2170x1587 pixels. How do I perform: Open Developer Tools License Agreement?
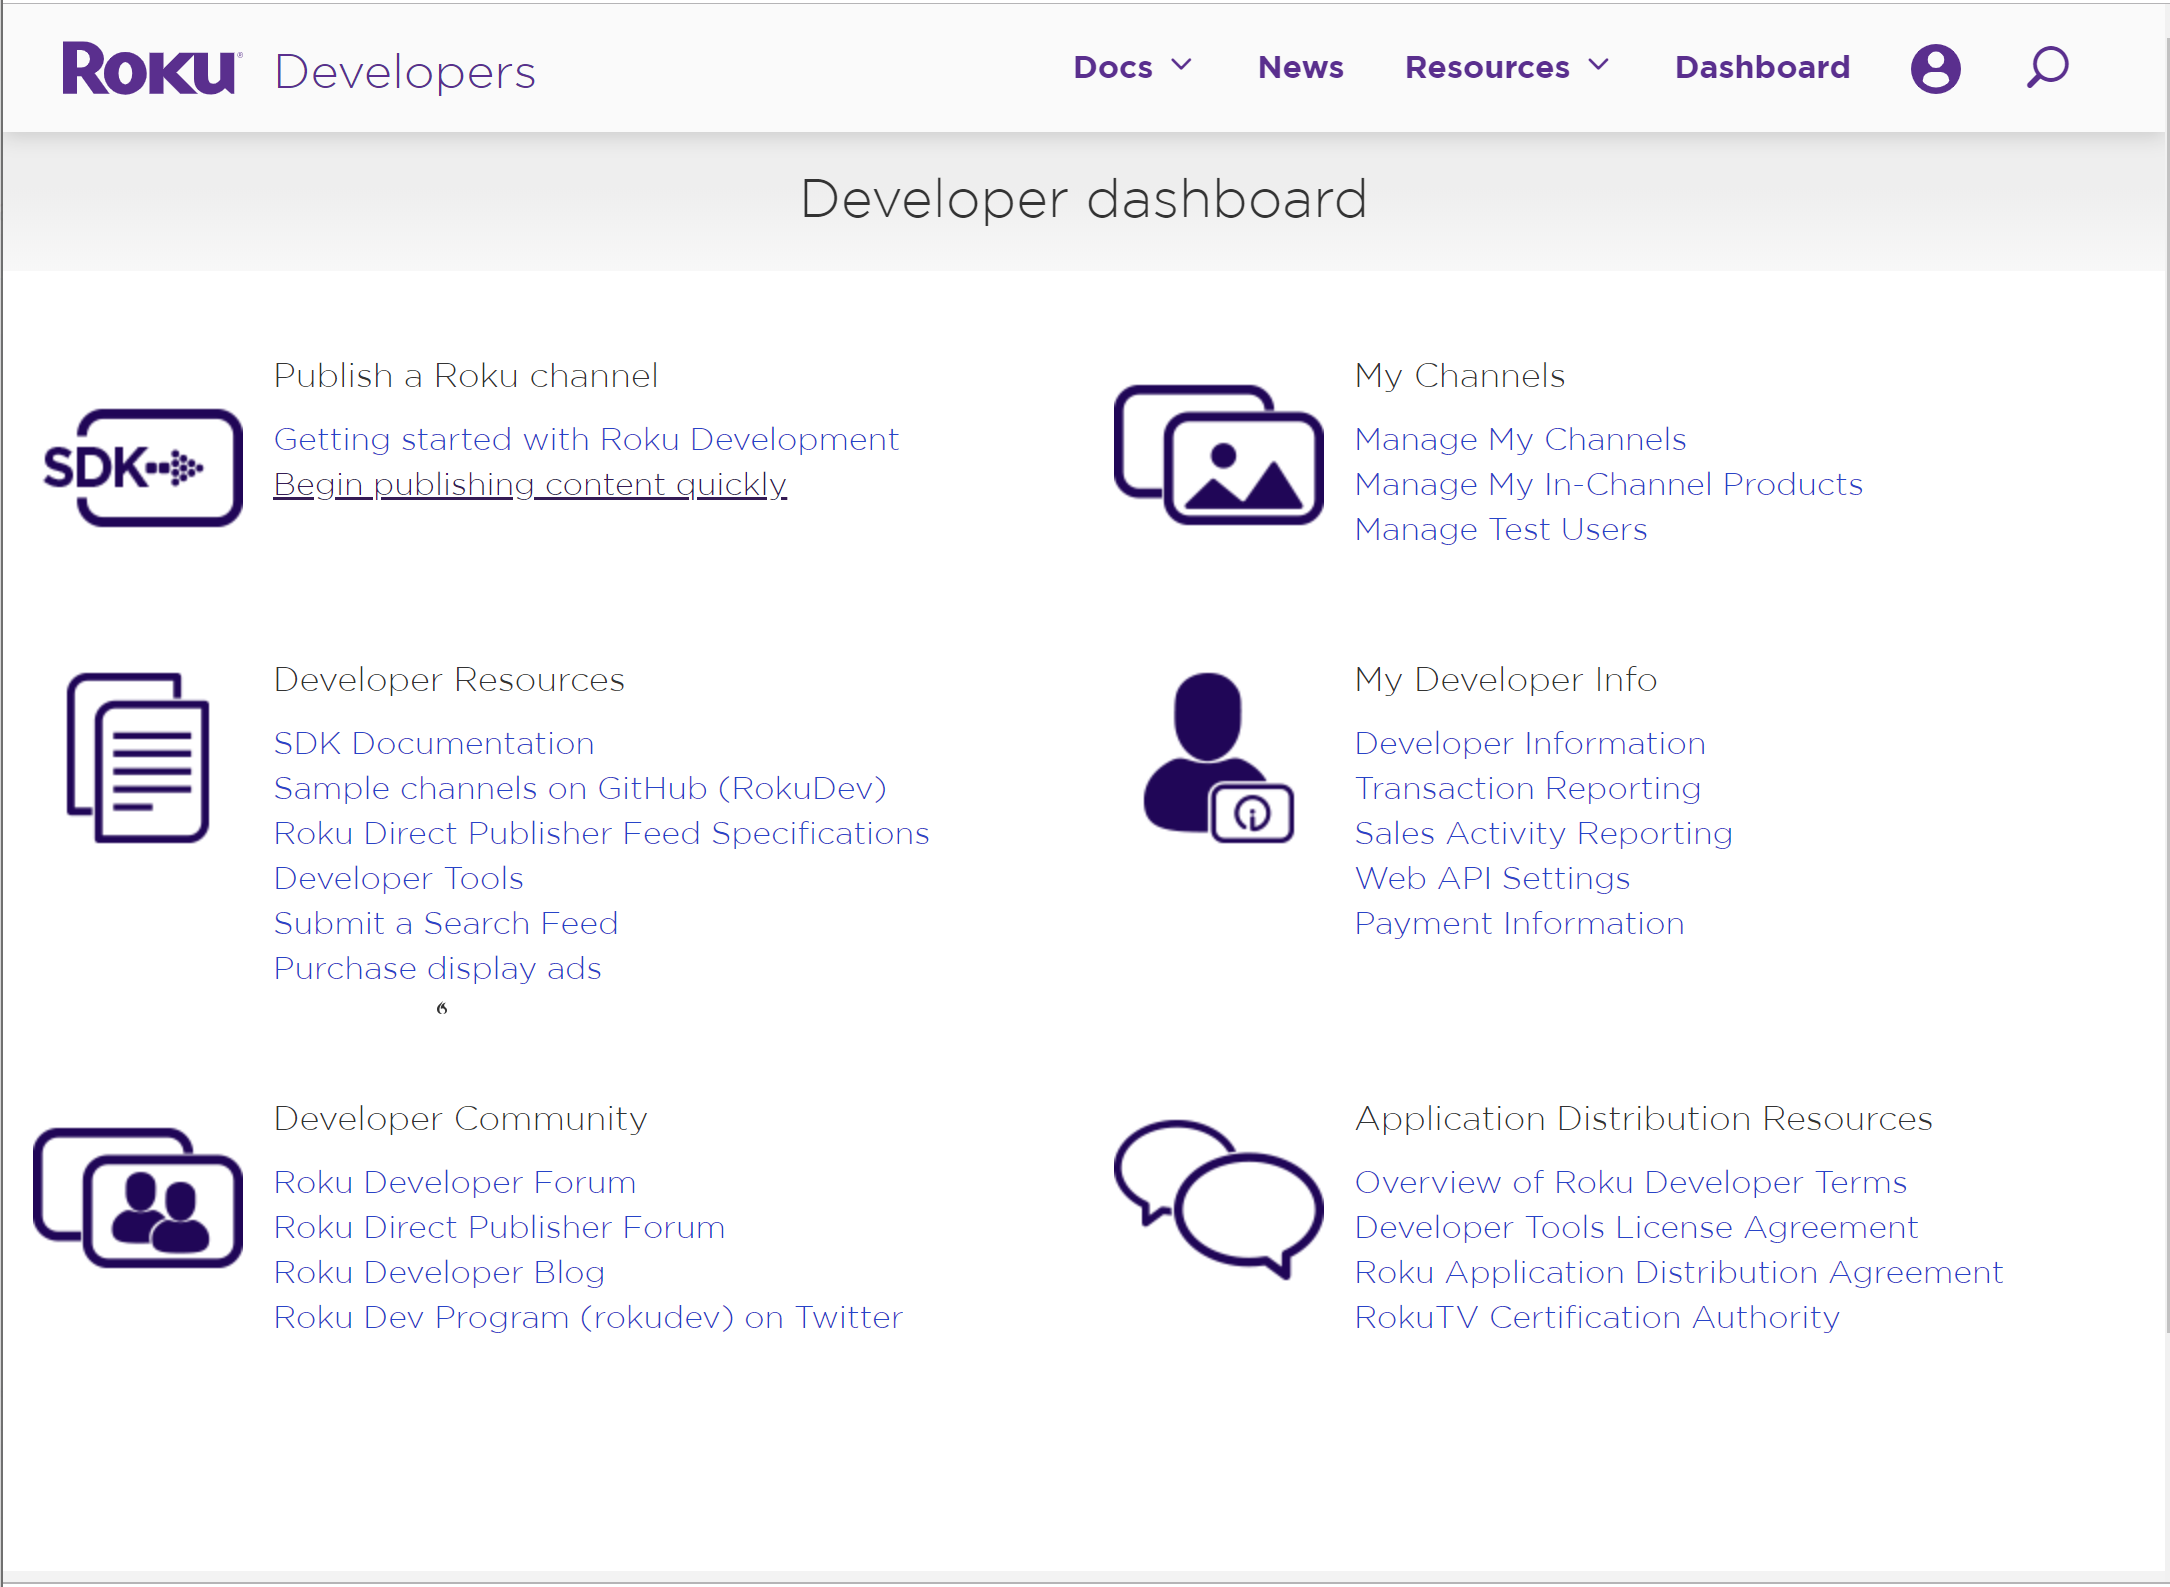1636,1227
